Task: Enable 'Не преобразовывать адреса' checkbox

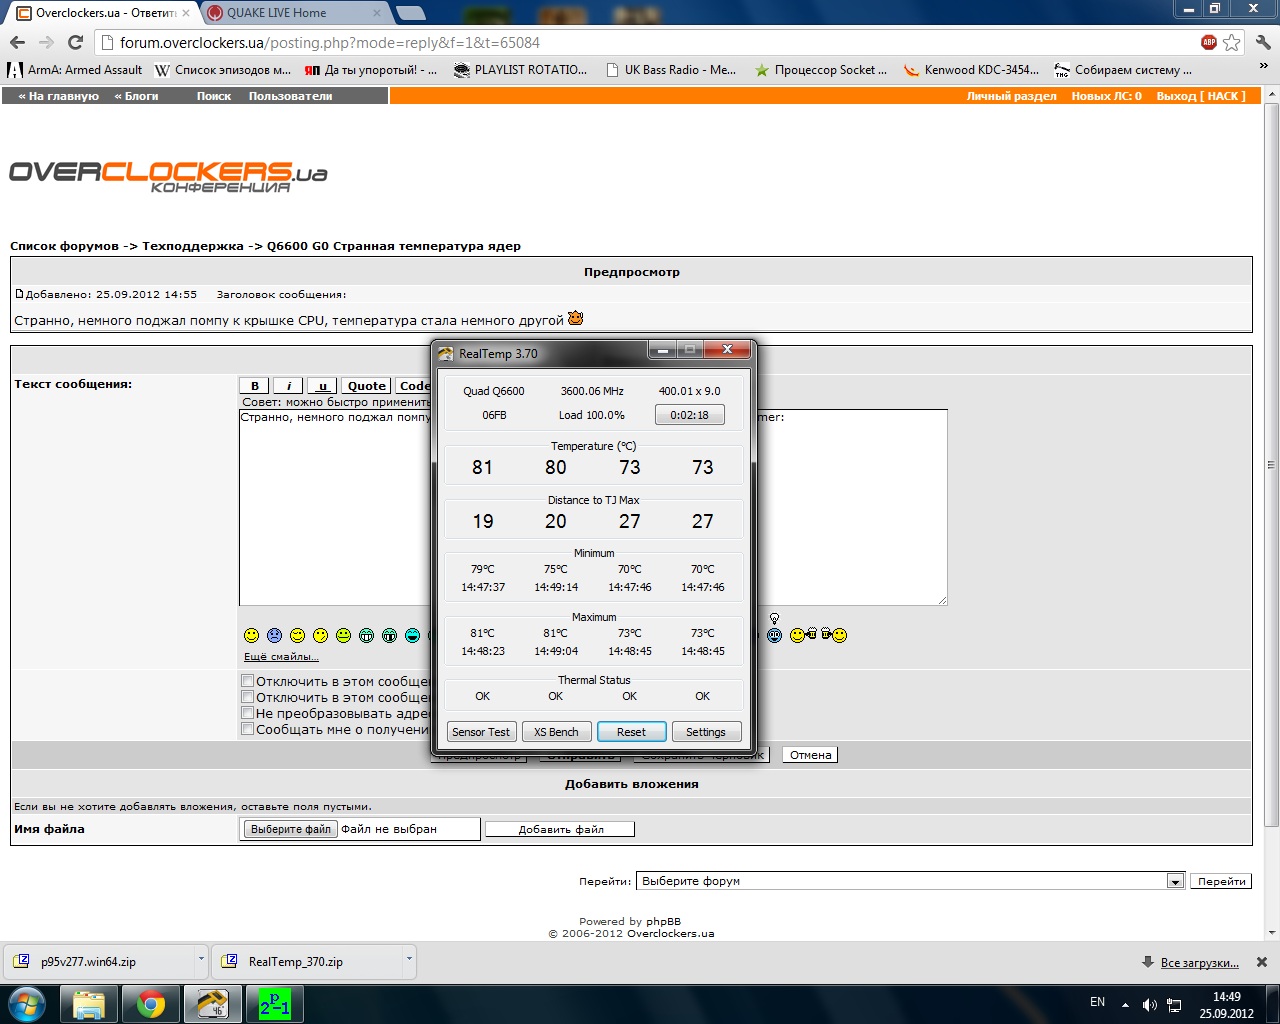Action: tap(247, 713)
